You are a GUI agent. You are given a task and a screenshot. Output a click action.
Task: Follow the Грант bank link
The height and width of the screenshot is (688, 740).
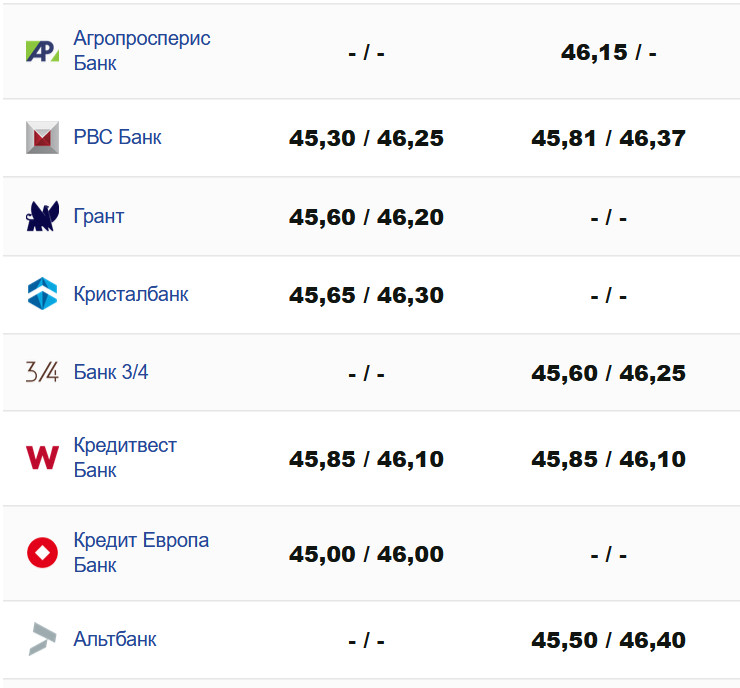(99, 216)
